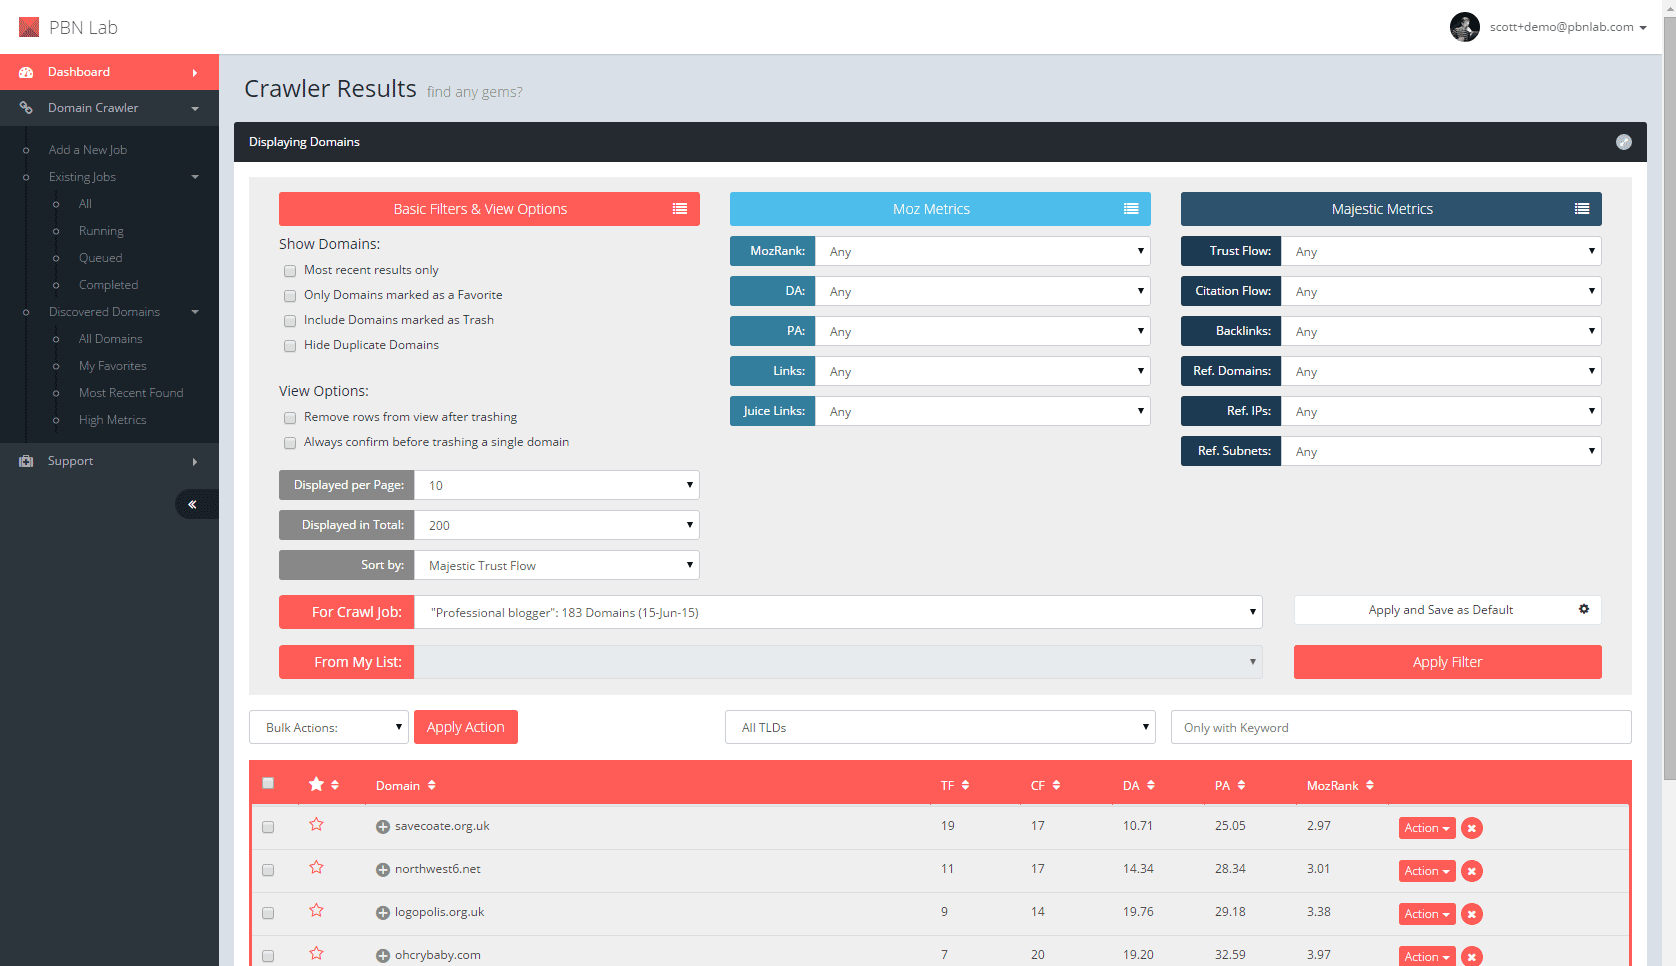Click the sidebar collapse double-arrow icon
The height and width of the screenshot is (966, 1676).
click(x=192, y=505)
